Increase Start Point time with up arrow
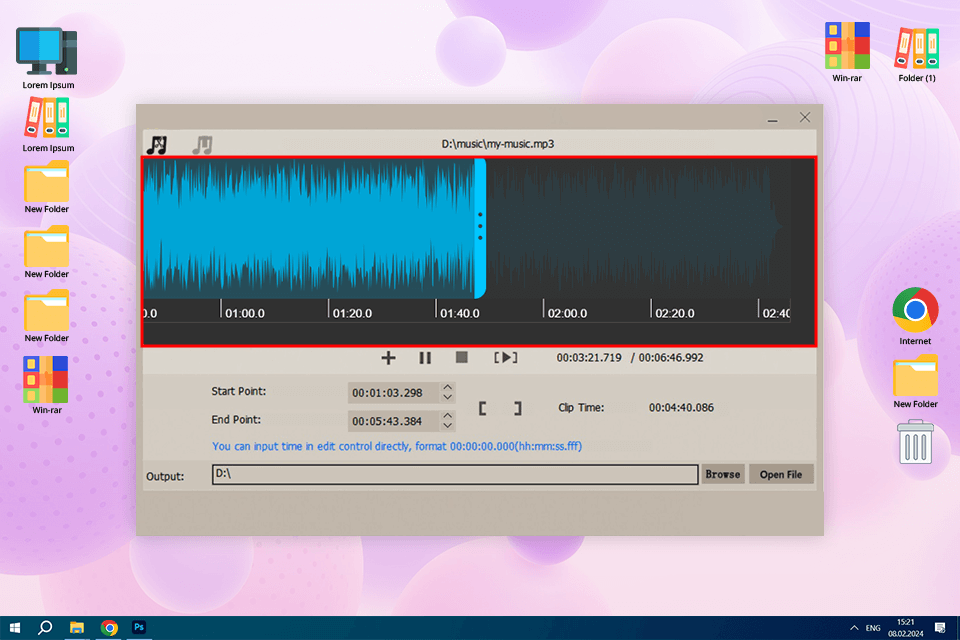Image resolution: width=960 pixels, height=640 pixels. [x=448, y=388]
